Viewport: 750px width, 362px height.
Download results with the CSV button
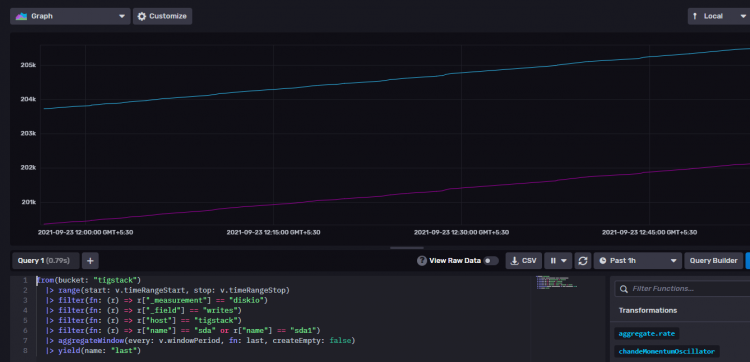(x=524, y=261)
